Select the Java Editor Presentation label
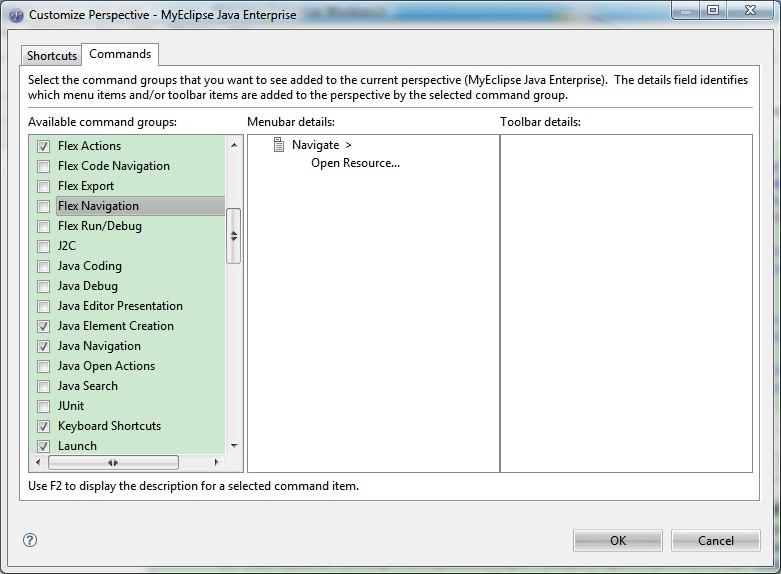 click(120, 306)
